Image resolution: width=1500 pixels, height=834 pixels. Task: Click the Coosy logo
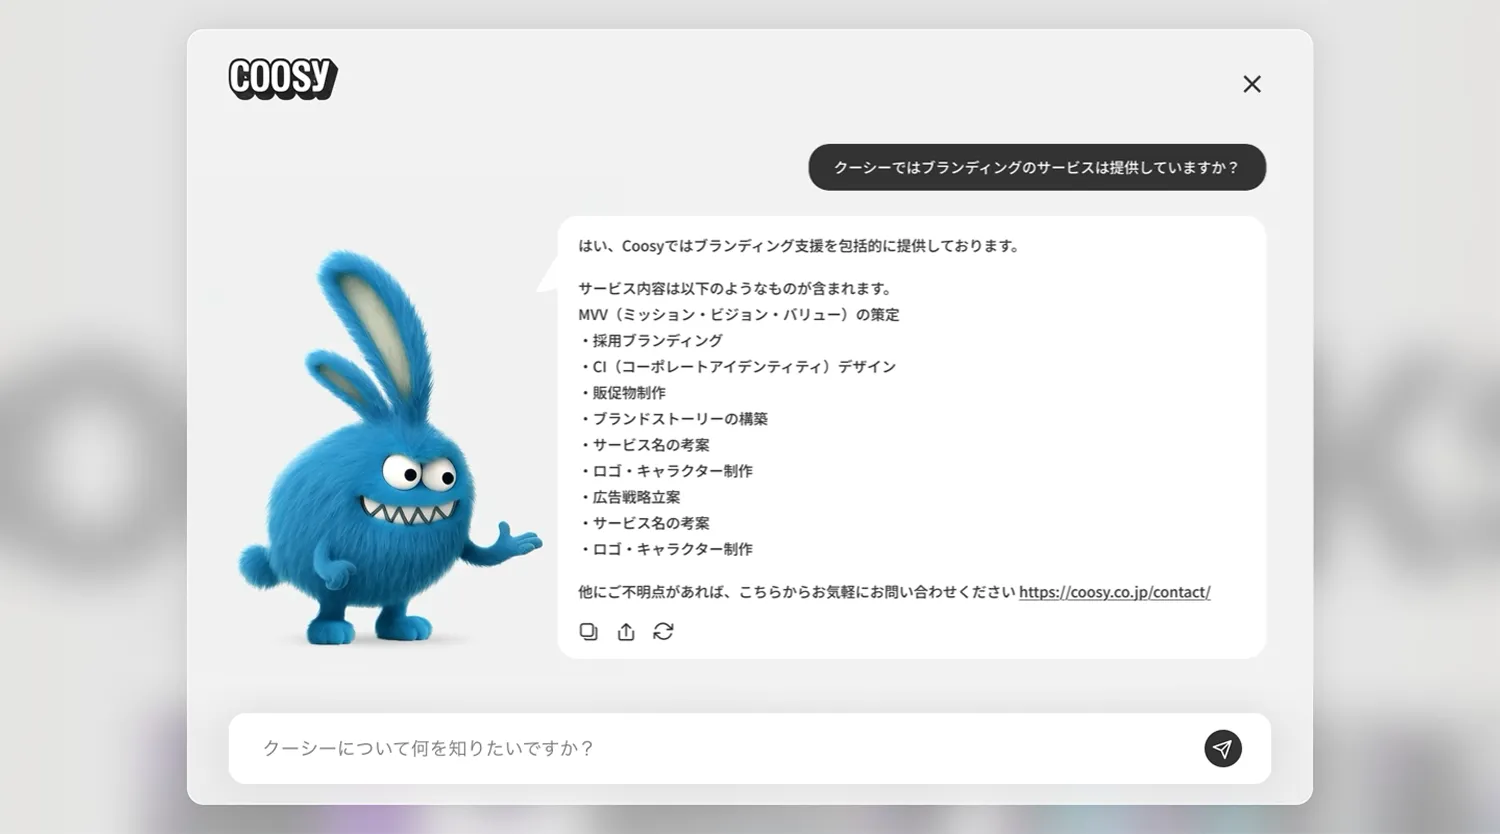click(x=283, y=78)
